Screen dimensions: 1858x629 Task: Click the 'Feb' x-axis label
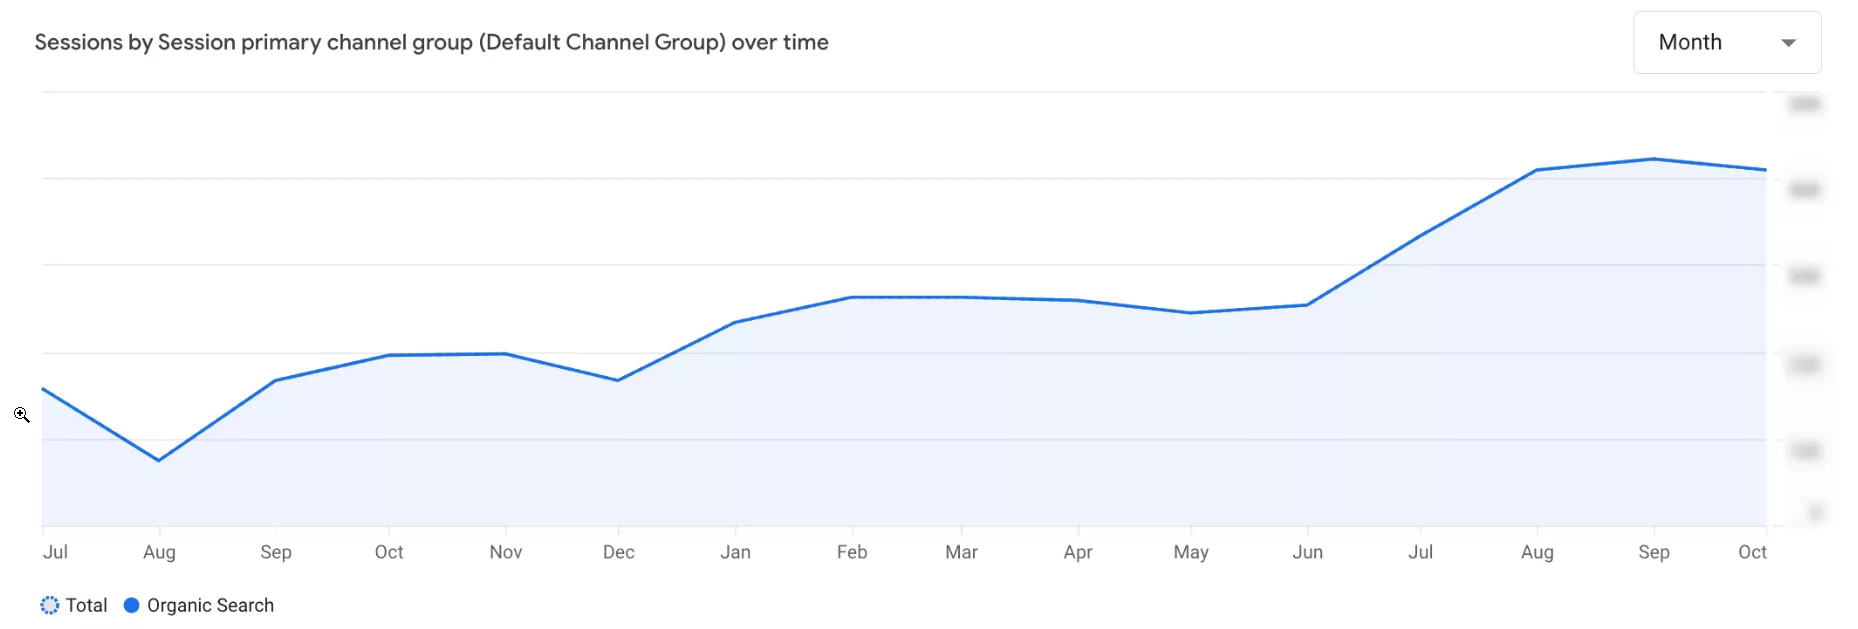point(852,552)
